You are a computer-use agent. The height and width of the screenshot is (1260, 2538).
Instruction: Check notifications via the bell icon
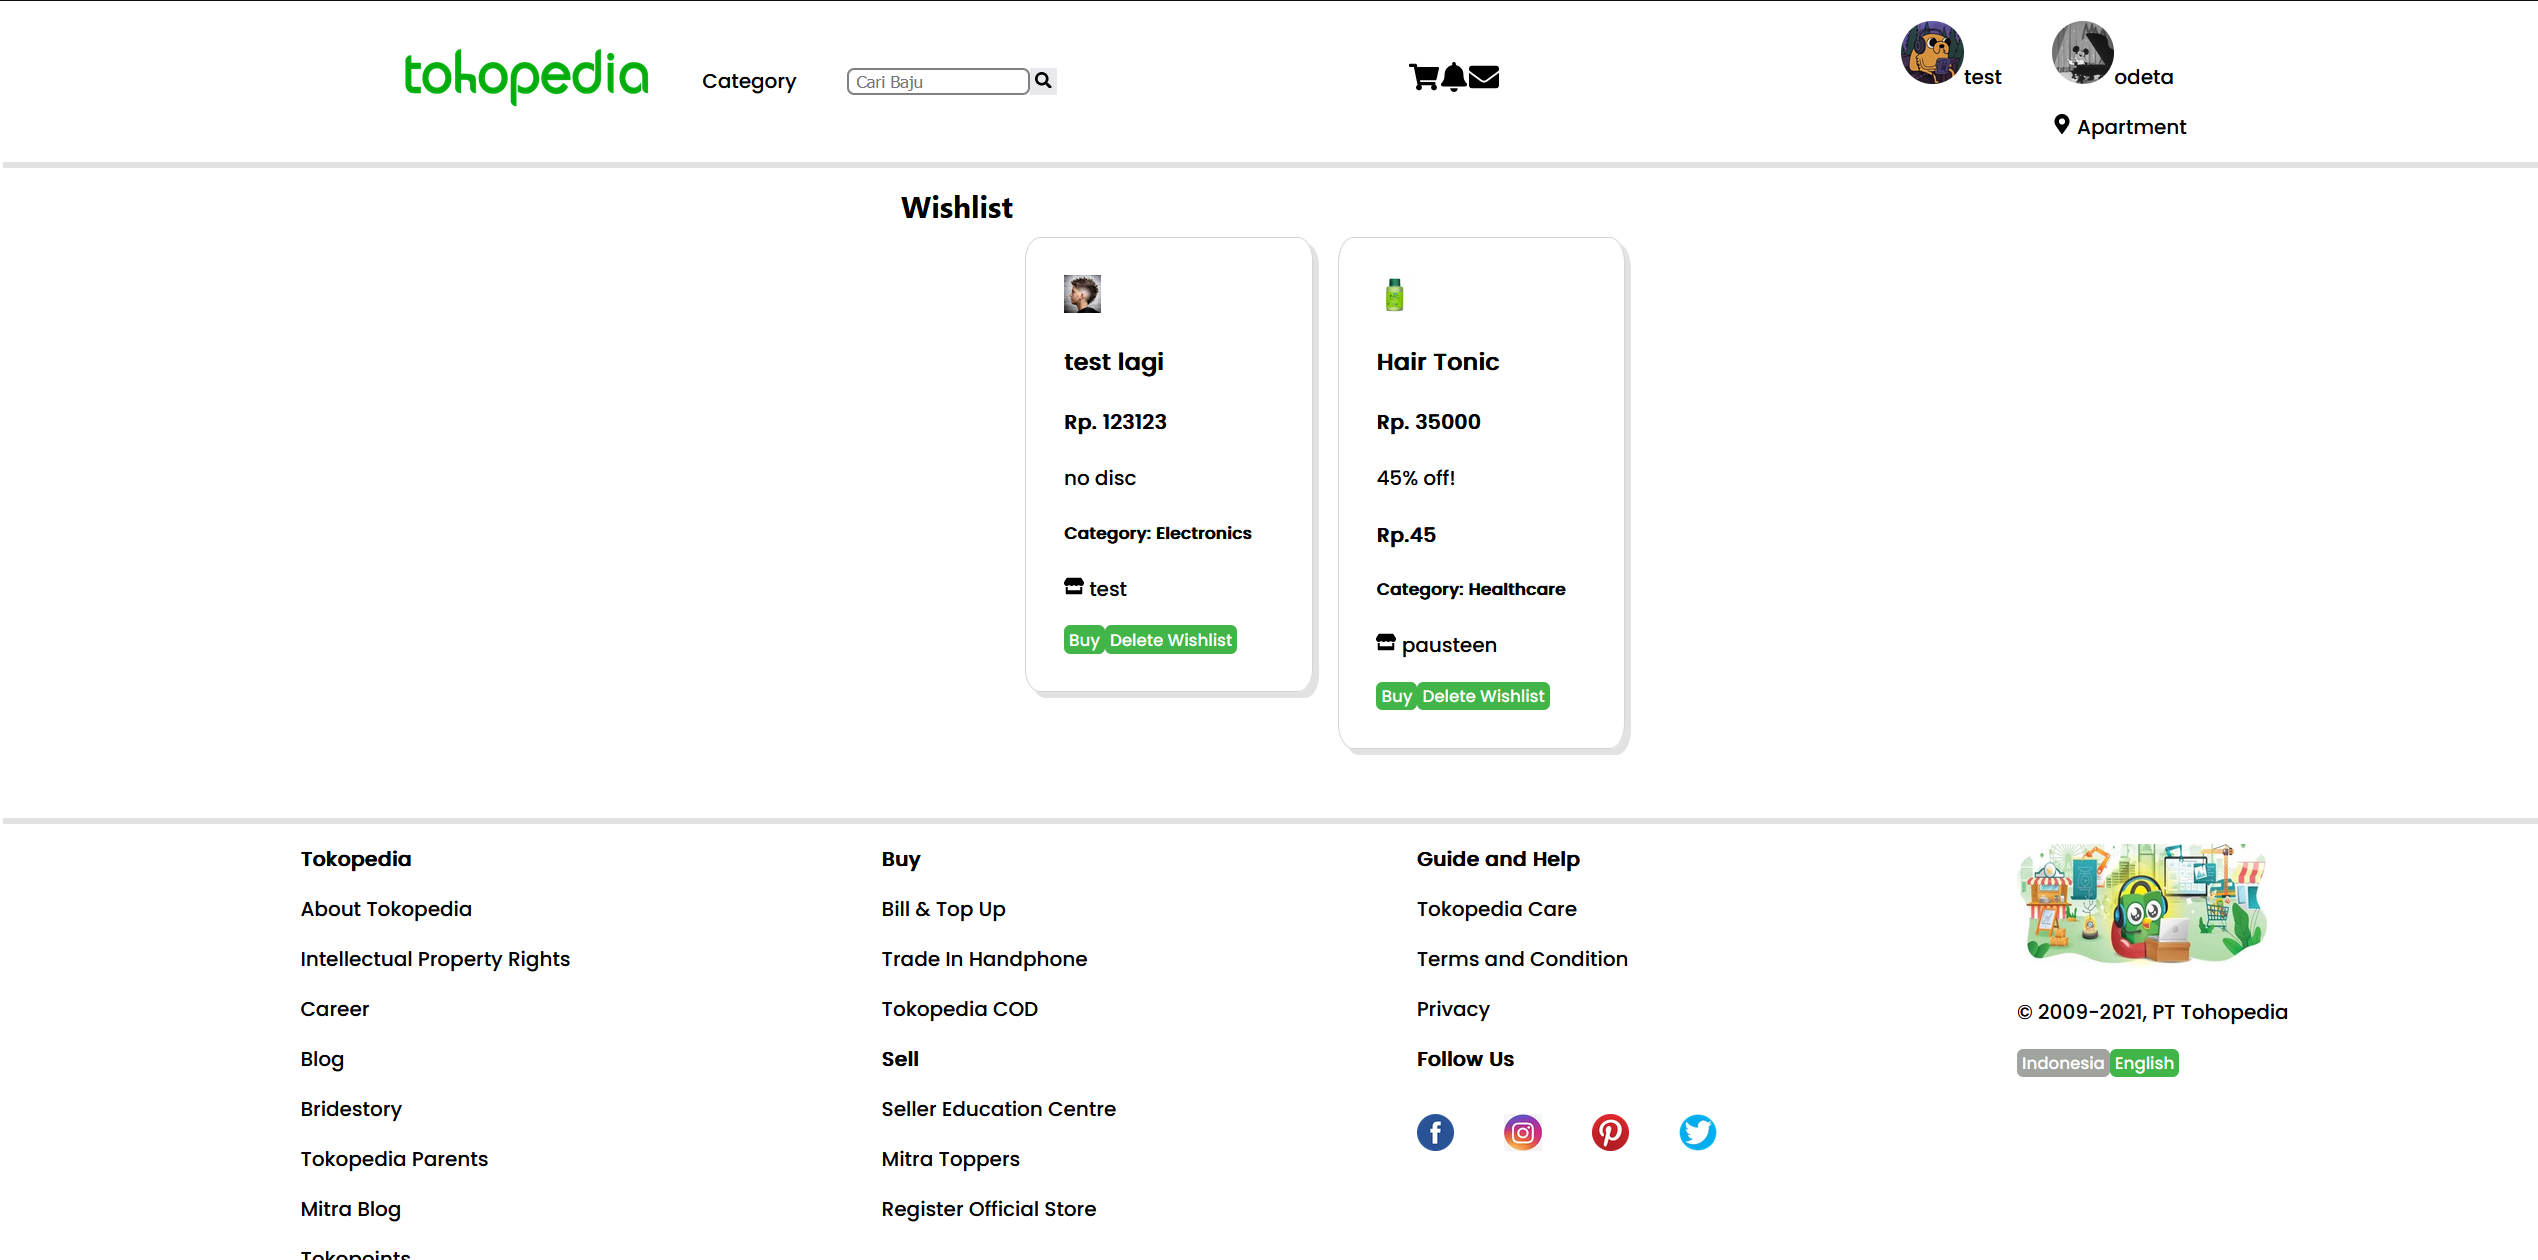click(1453, 77)
